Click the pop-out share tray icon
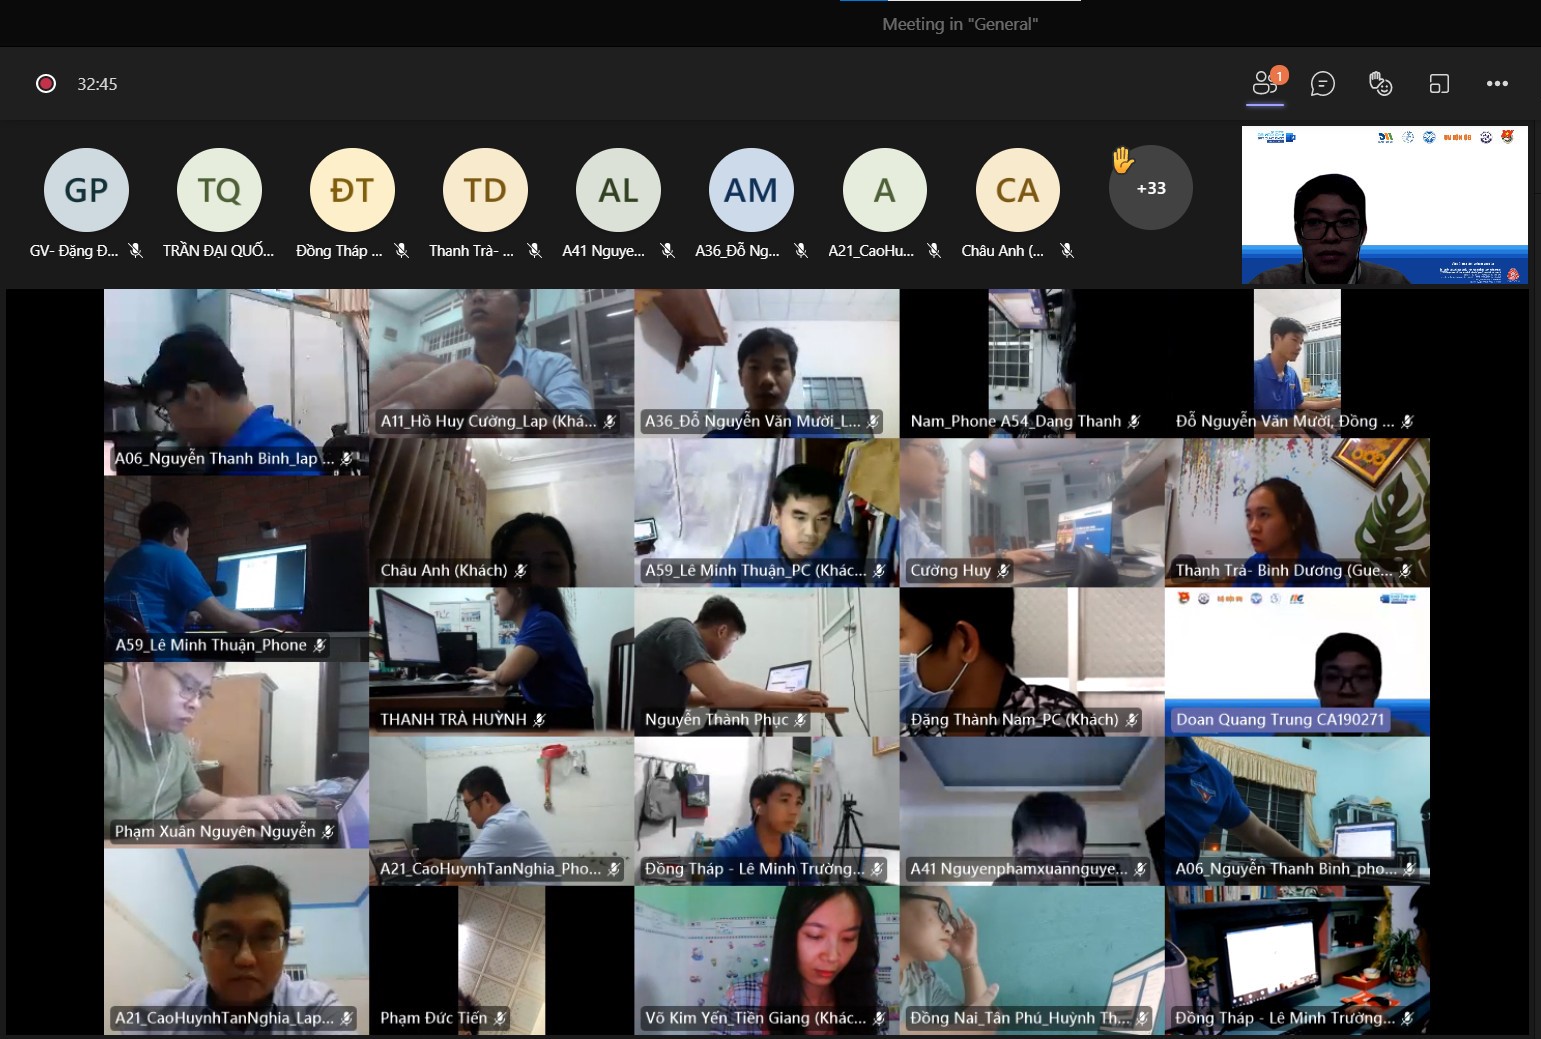1541x1039 pixels. click(x=1439, y=84)
